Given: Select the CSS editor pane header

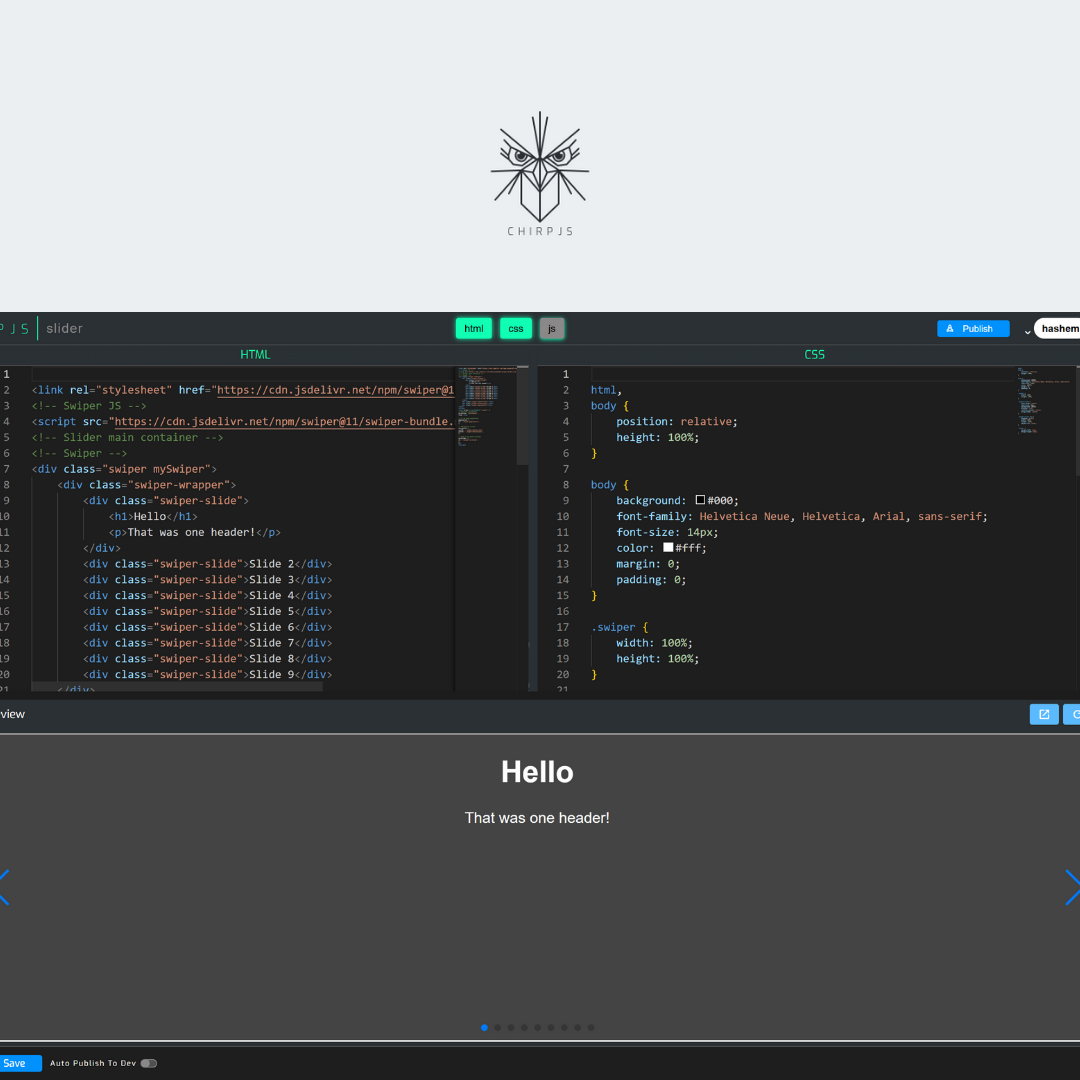Looking at the screenshot, I should [814, 354].
